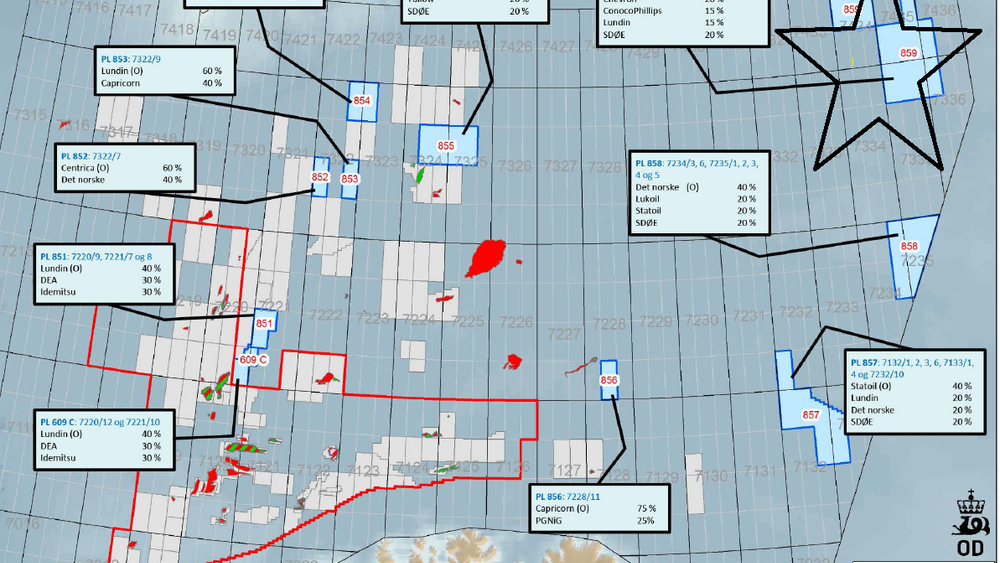Screen dimensions: 1000x563
Task: Click grid quadrant number 7230
Action: (702, 320)
